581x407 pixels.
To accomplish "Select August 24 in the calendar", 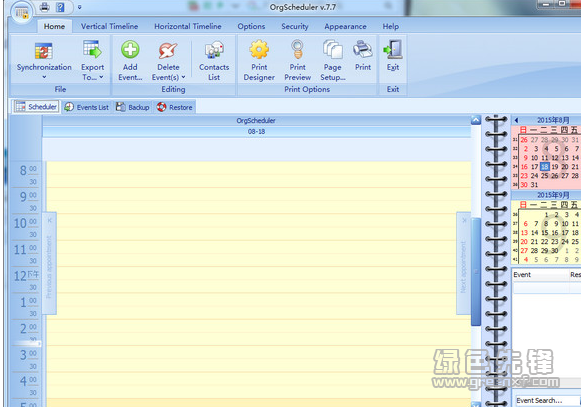I will tap(534, 176).
